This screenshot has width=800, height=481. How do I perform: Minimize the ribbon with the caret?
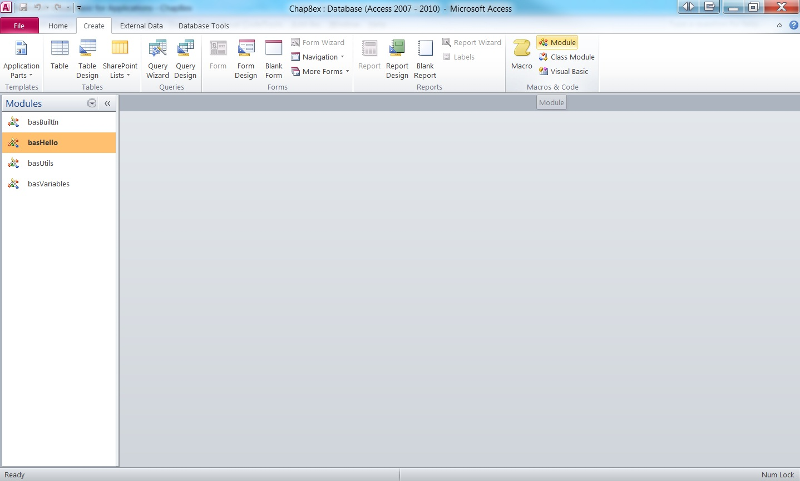tap(779, 25)
